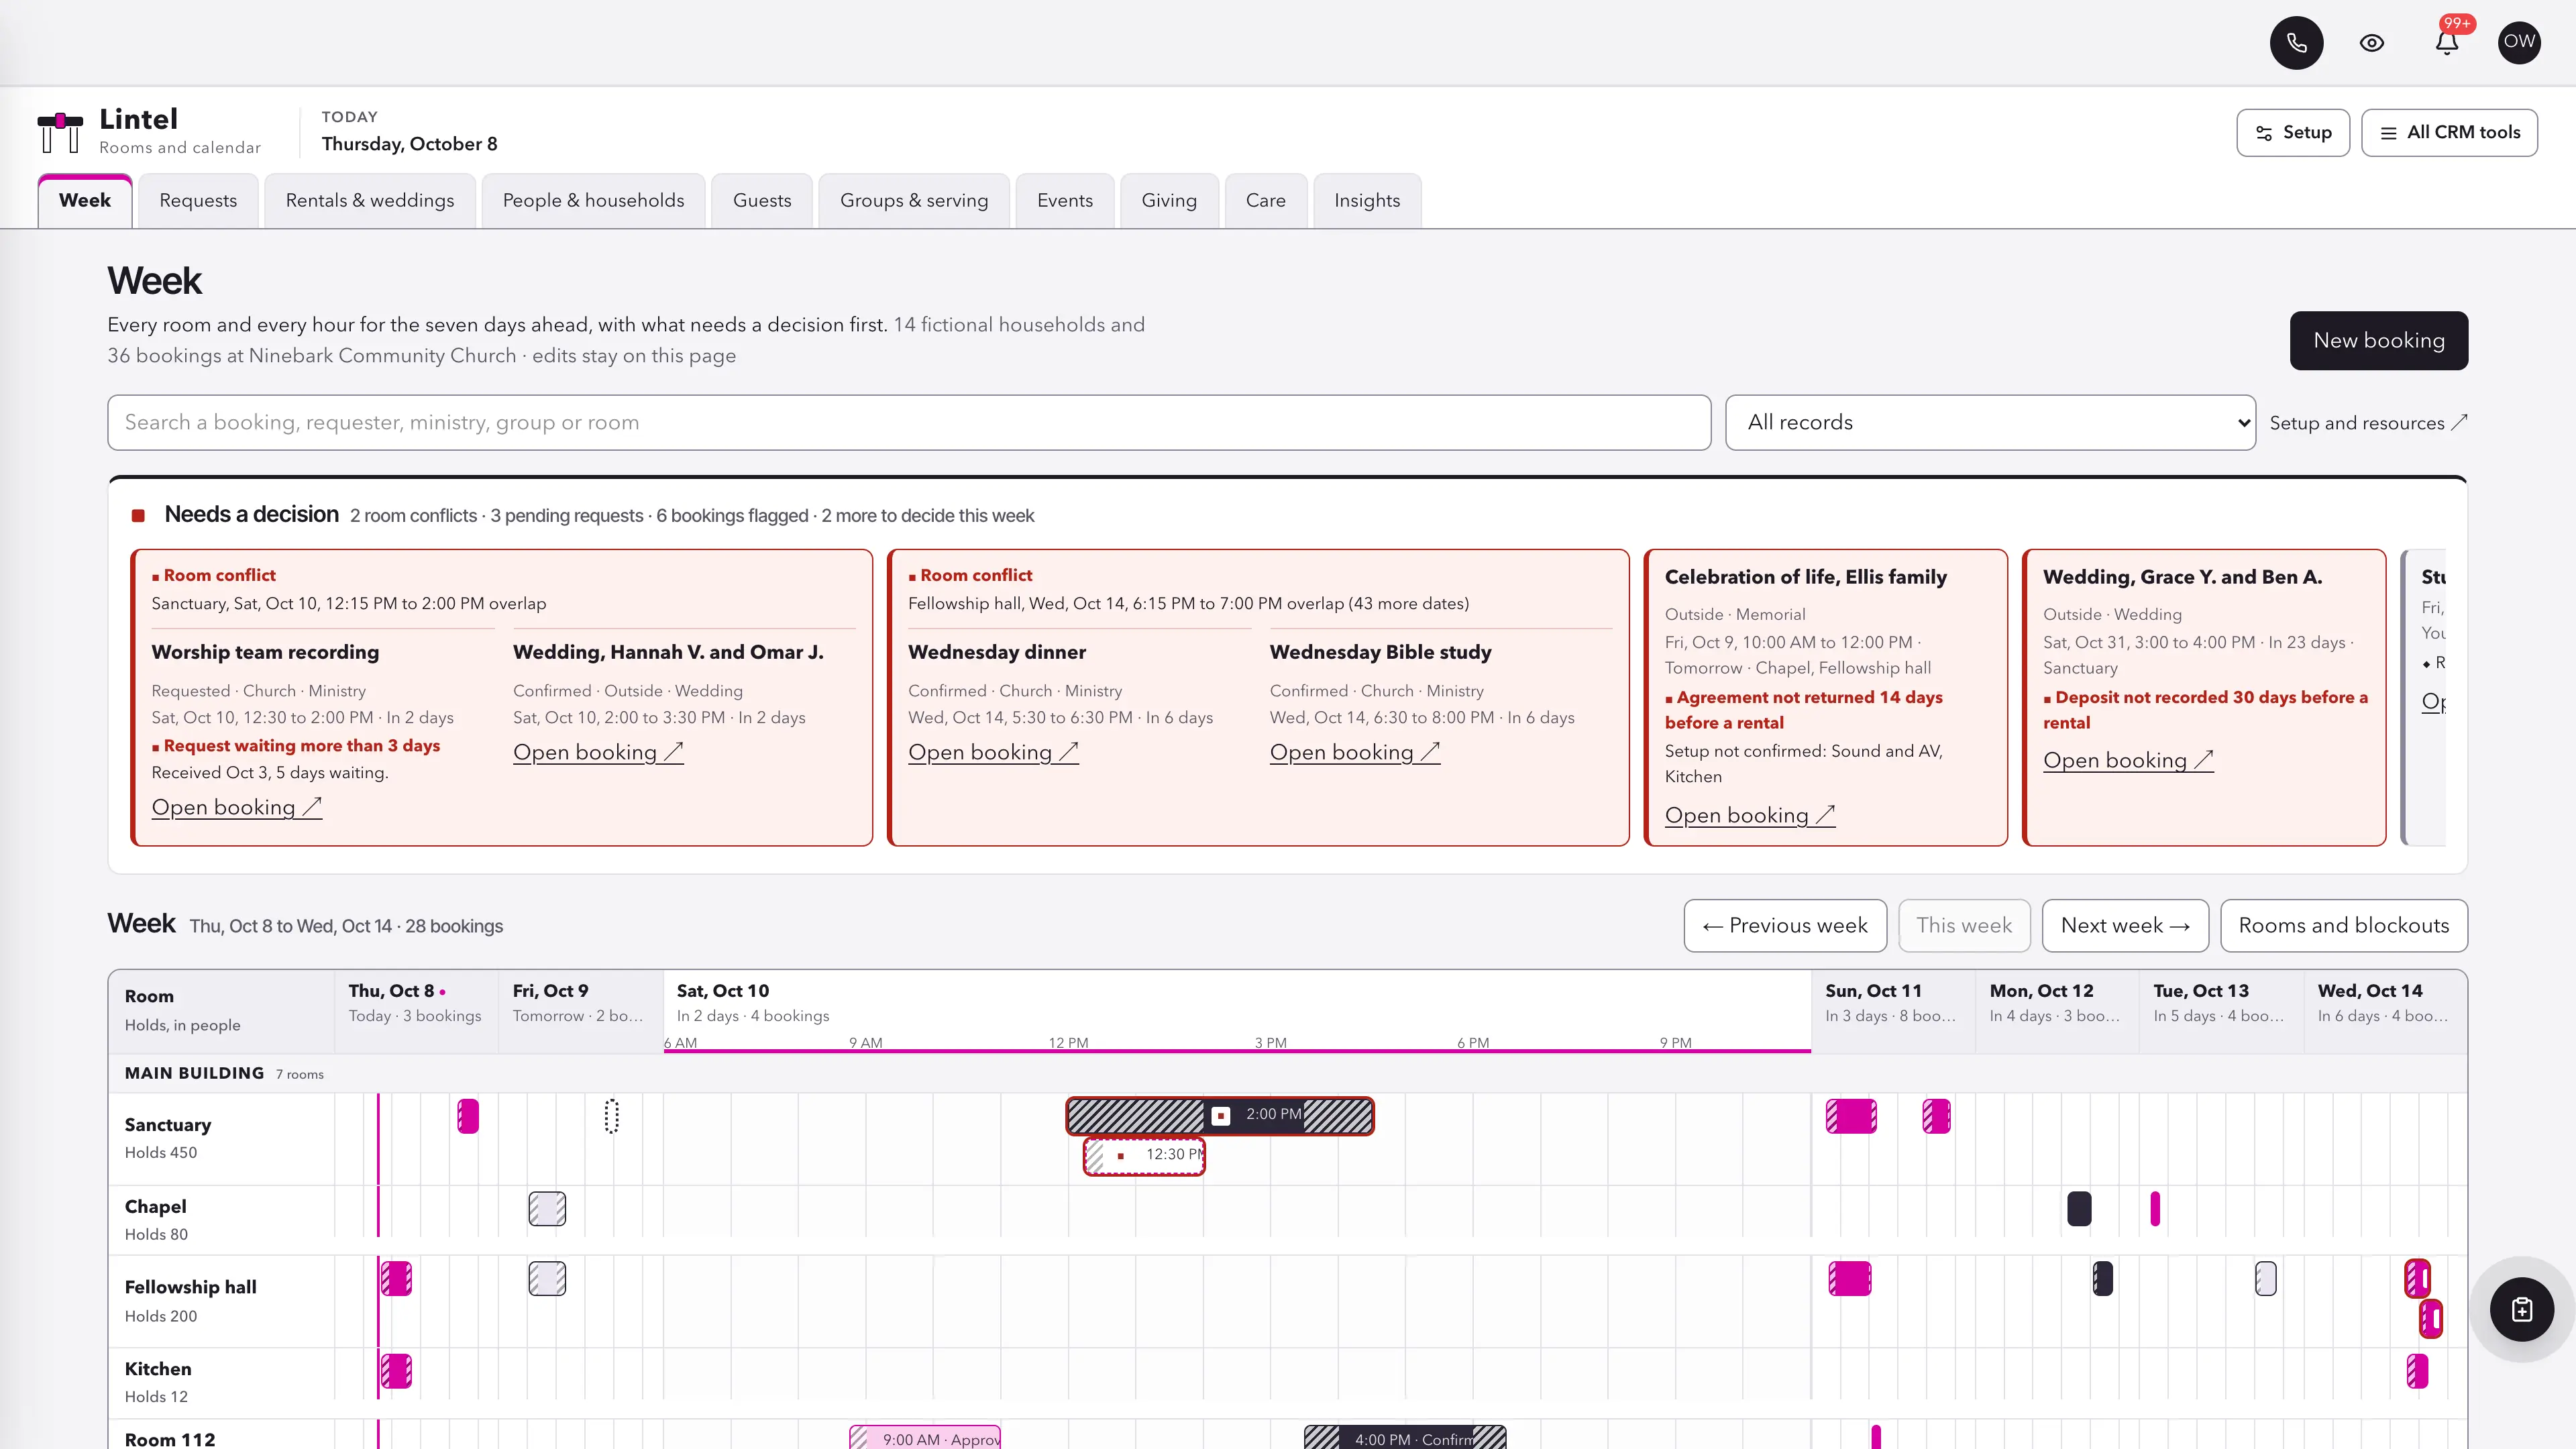This screenshot has height=1449, width=2576.
Task: Advance to Next week
Action: coord(2125,926)
